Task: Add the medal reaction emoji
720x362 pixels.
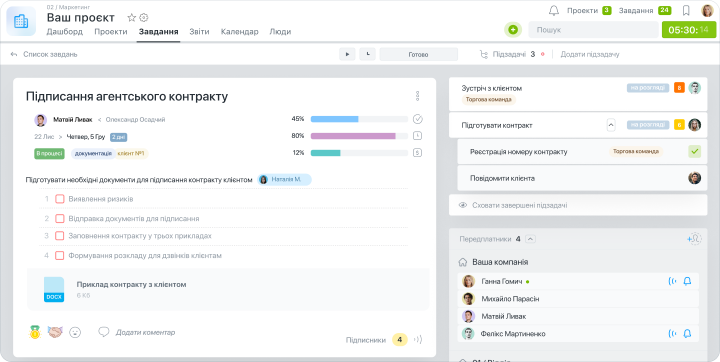Action: (x=35, y=332)
